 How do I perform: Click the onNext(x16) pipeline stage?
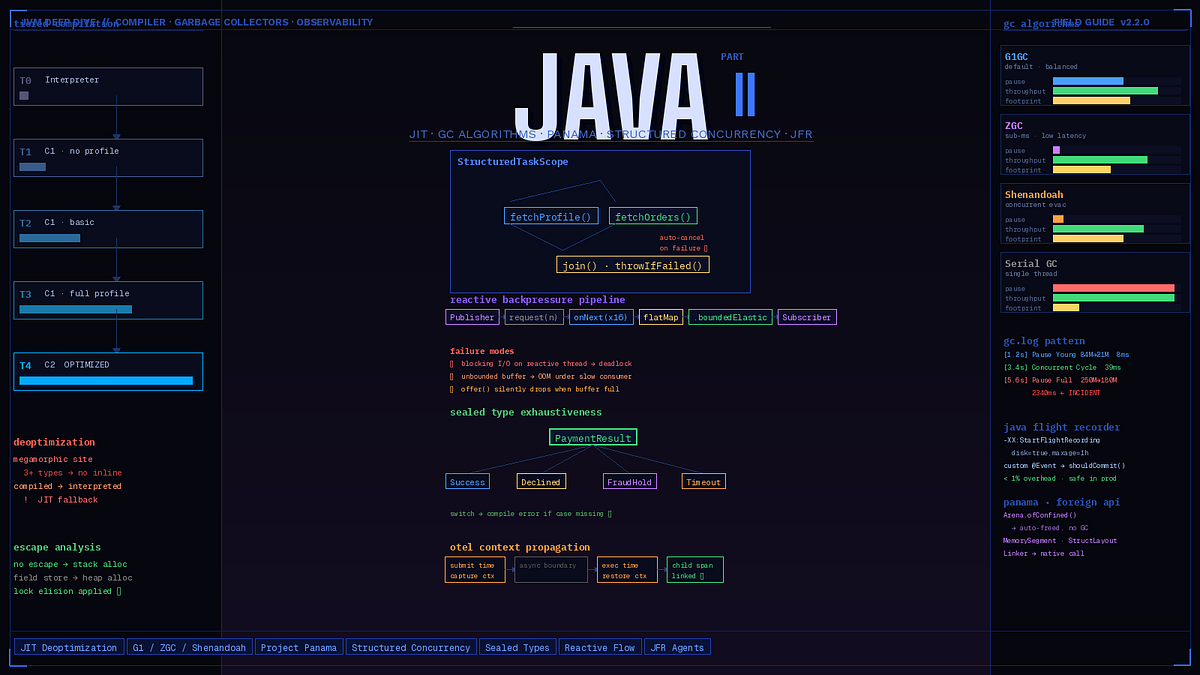tap(601, 317)
